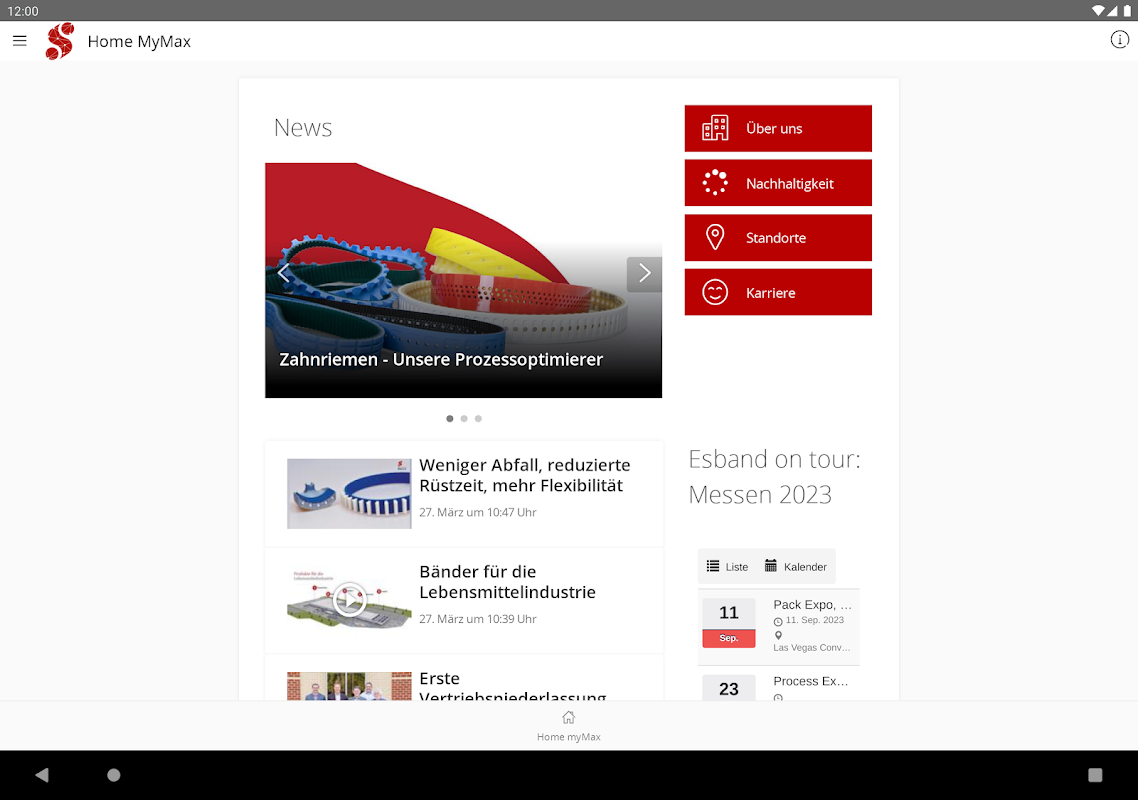Click timestamp 27. März um 10:47 Uhr

pyautogui.click(x=478, y=513)
